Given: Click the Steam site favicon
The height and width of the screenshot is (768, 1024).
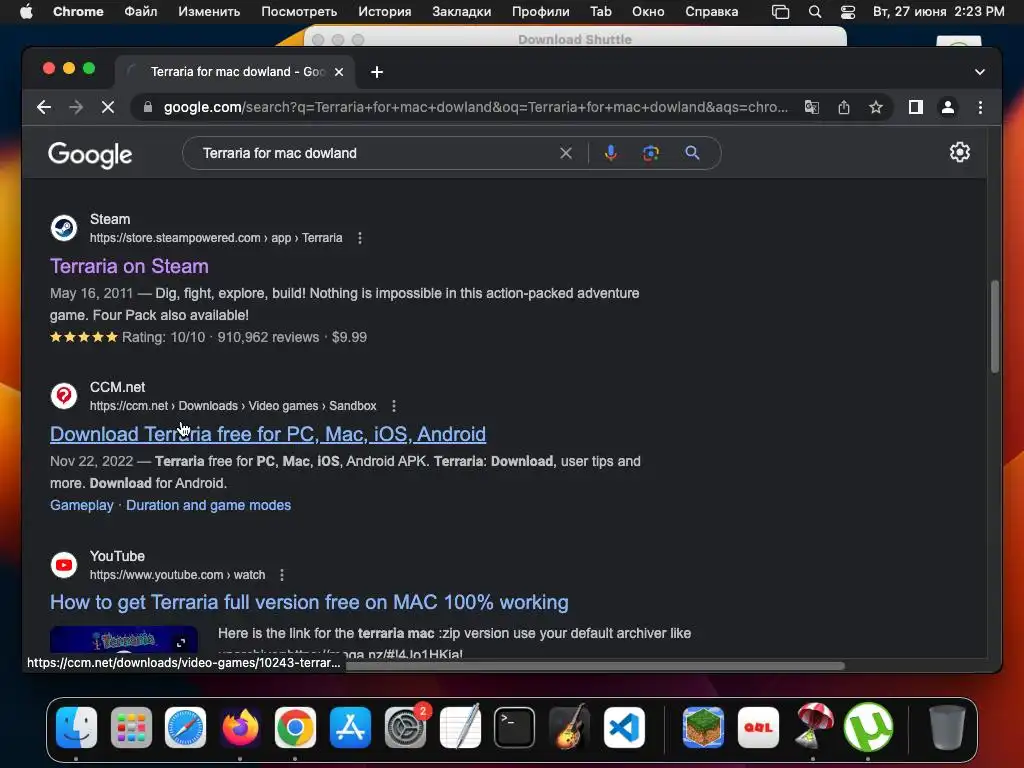Looking at the screenshot, I should [x=64, y=228].
